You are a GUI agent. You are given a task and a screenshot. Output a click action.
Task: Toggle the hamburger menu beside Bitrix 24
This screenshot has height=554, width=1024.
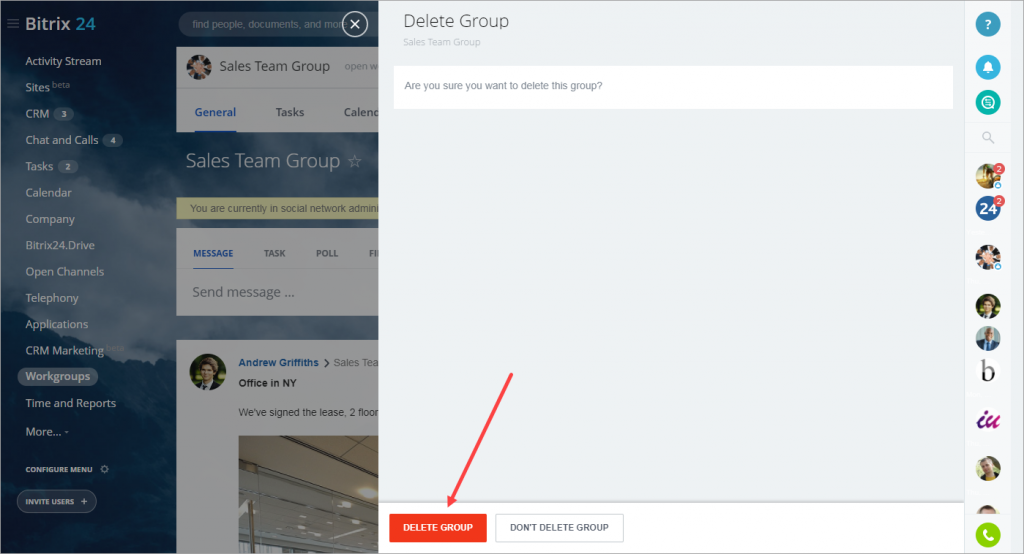tap(12, 24)
